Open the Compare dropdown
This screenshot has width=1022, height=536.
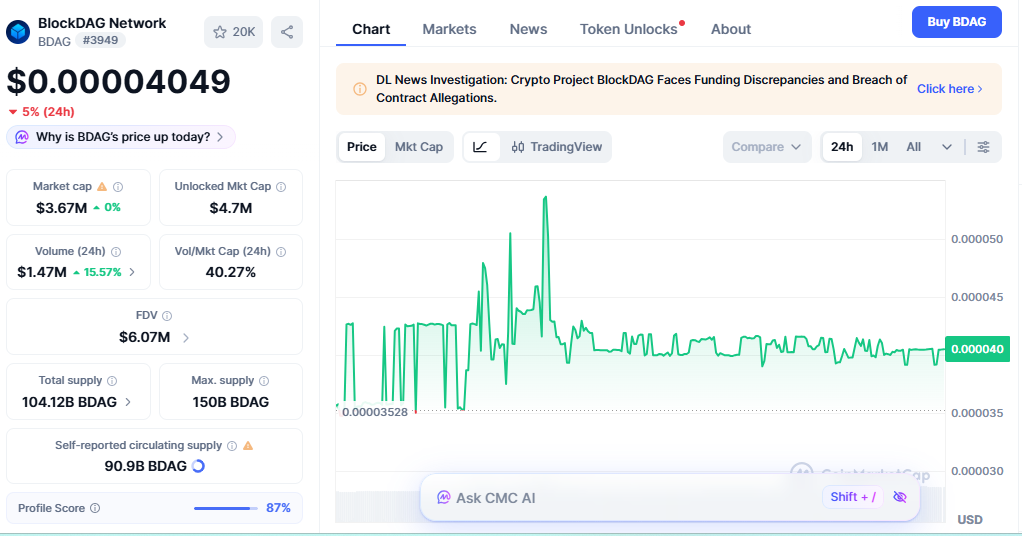(x=766, y=147)
